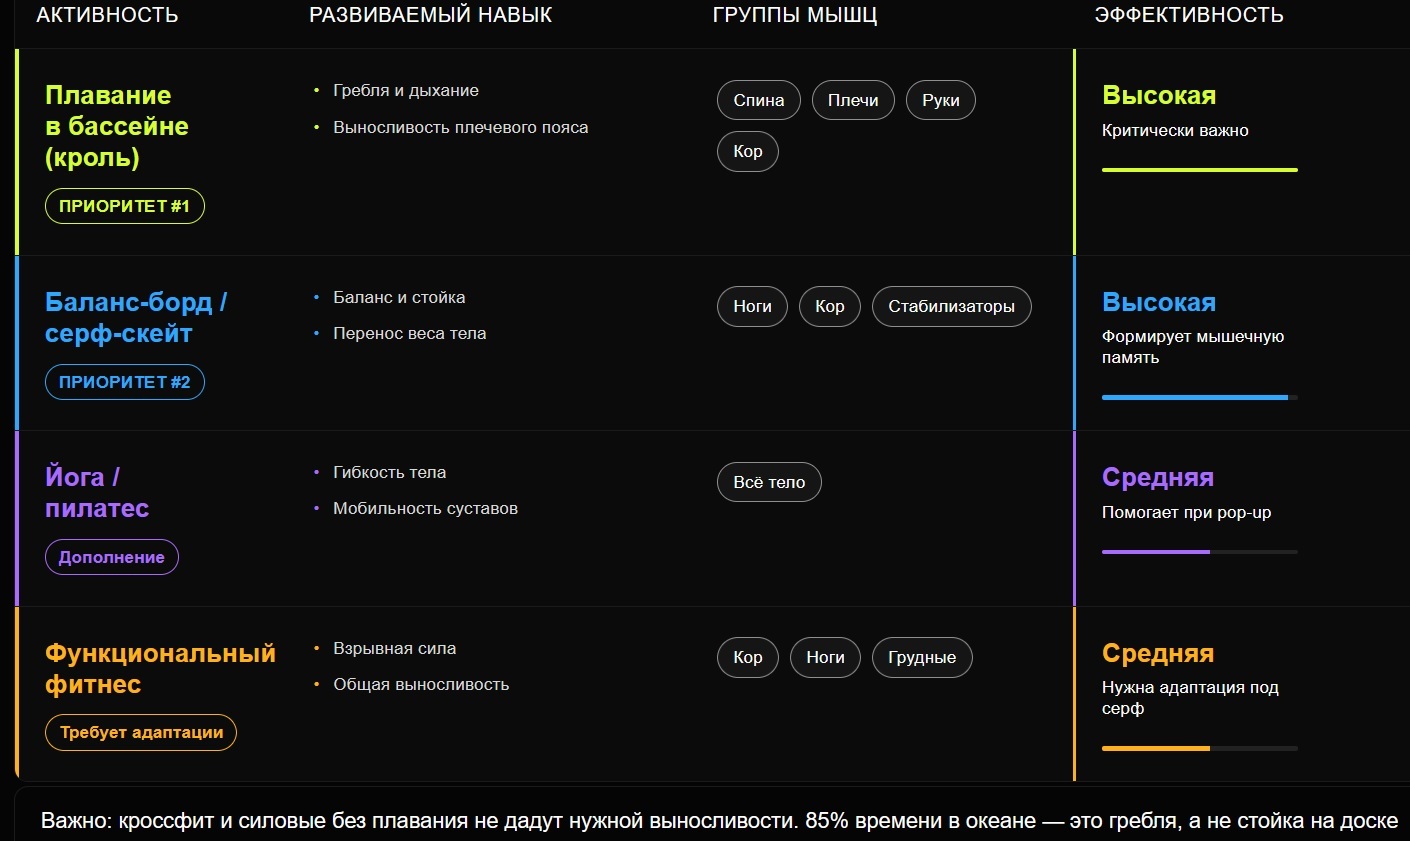Click the orange functional fitness effectiveness bar
Image resolution: width=1410 pixels, height=841 pixels.
click(1200, 748)
